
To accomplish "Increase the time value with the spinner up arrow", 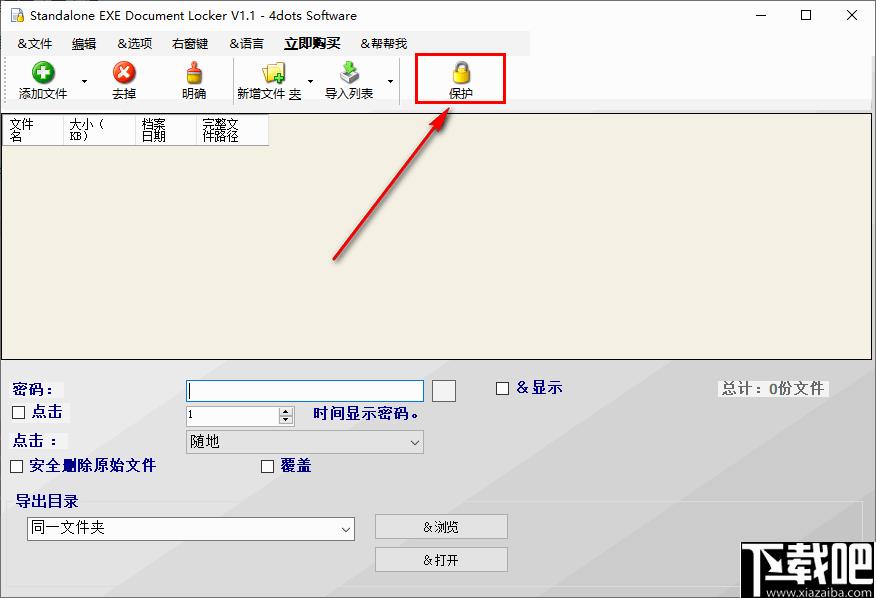I will [286, 411].
